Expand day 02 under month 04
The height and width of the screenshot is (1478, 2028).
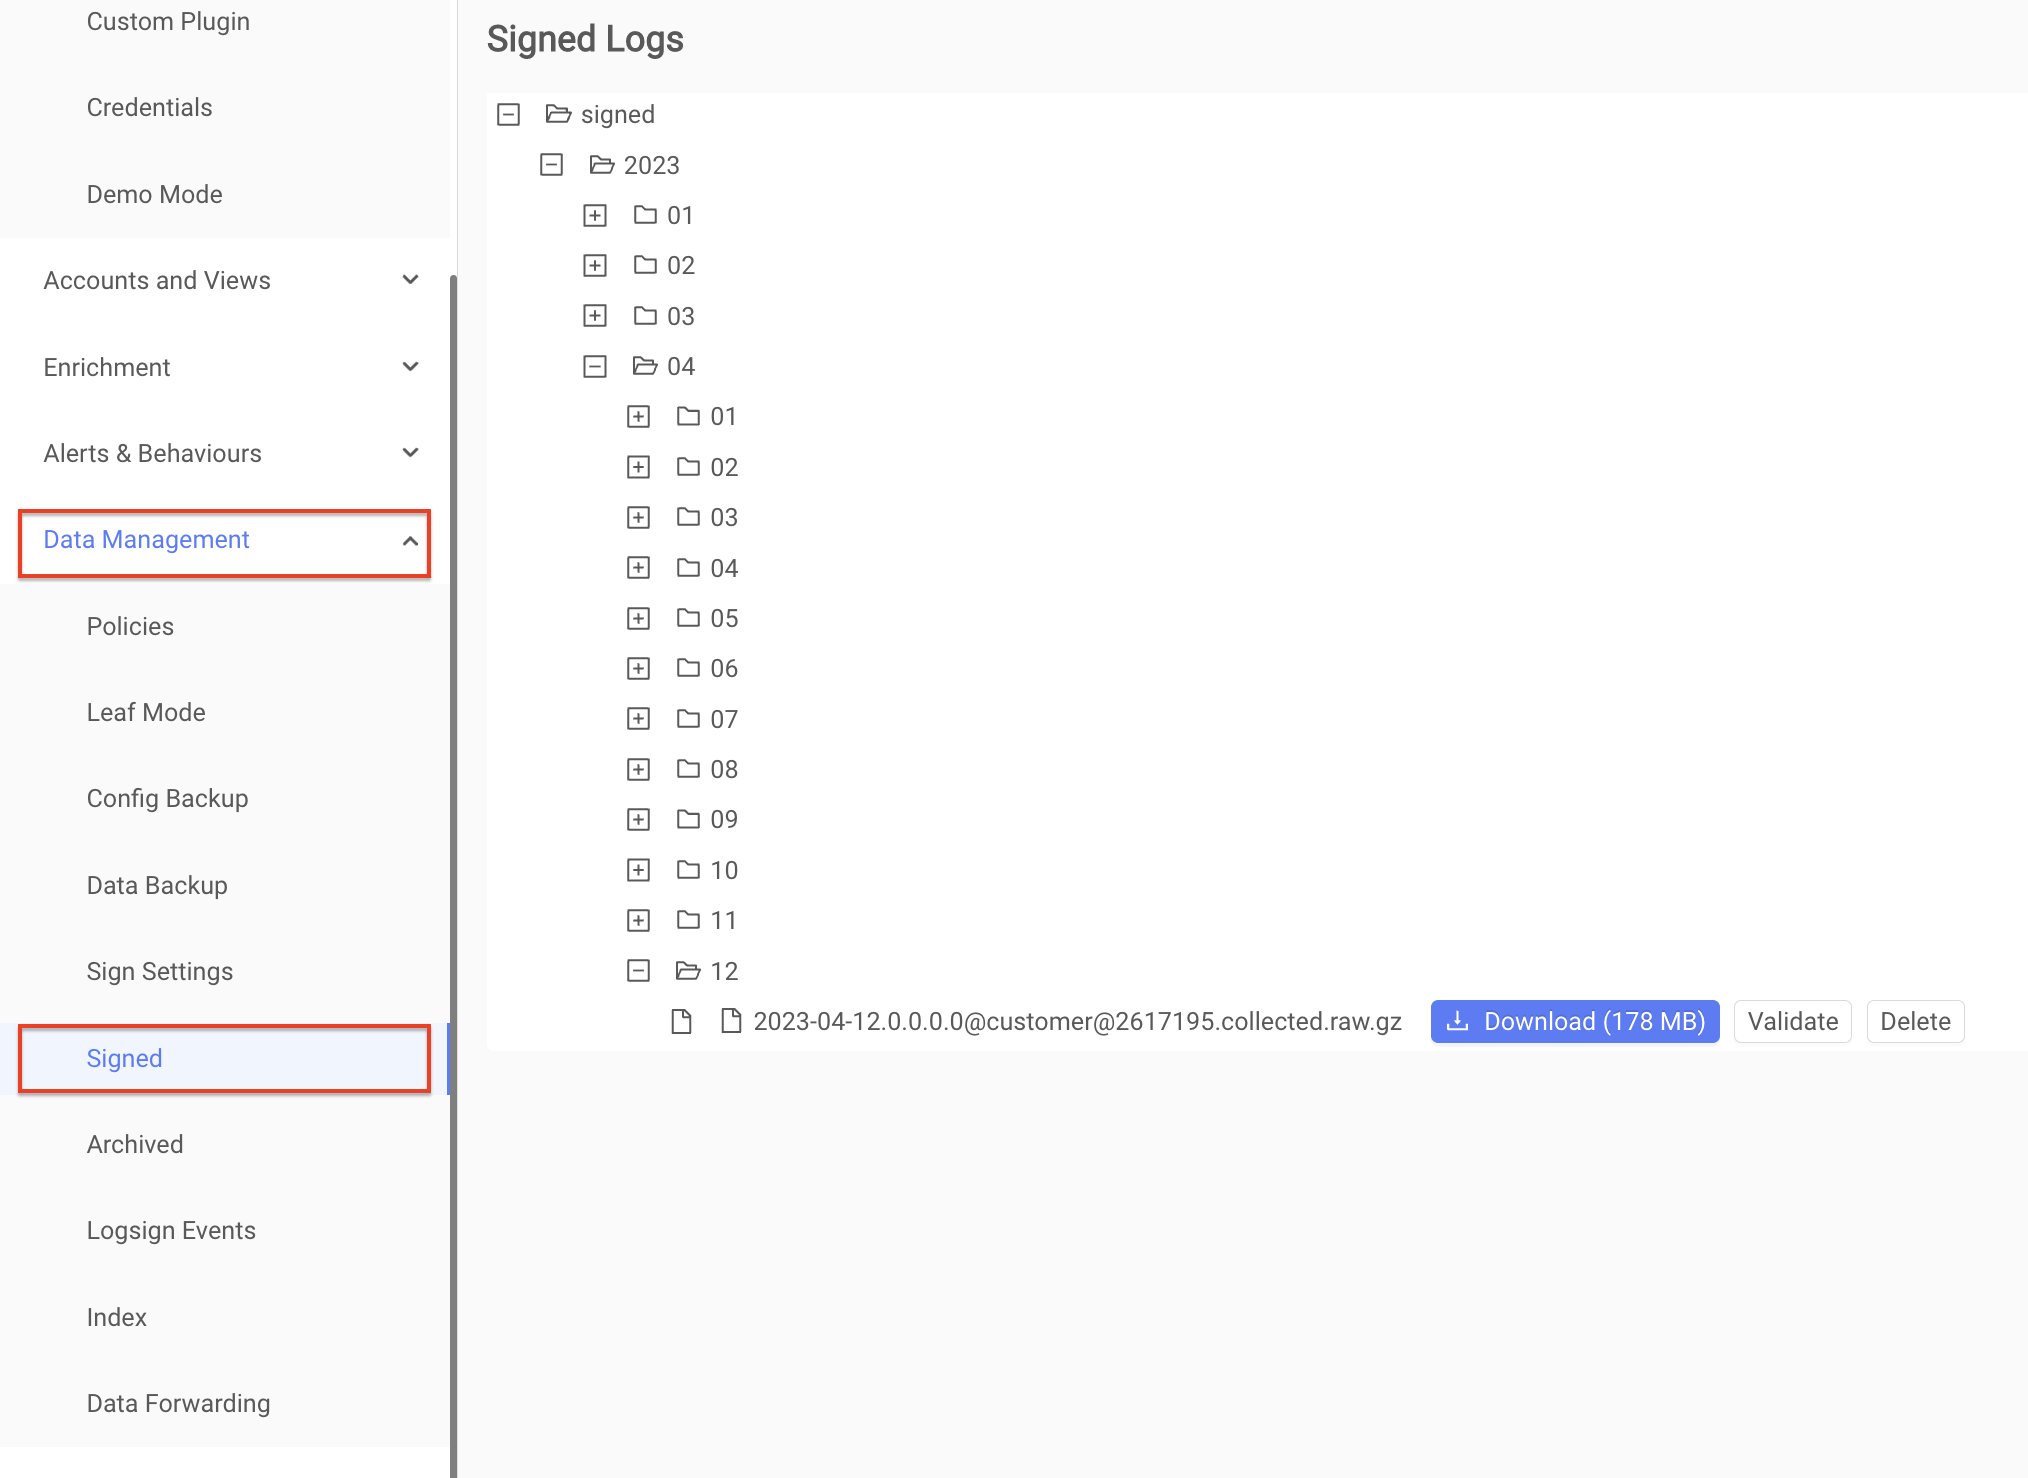(x=638, y=467)
